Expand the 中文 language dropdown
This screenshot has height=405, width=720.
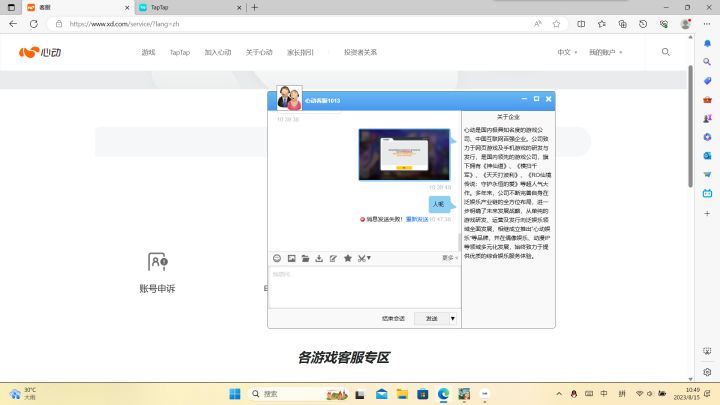tap(567, 52)
